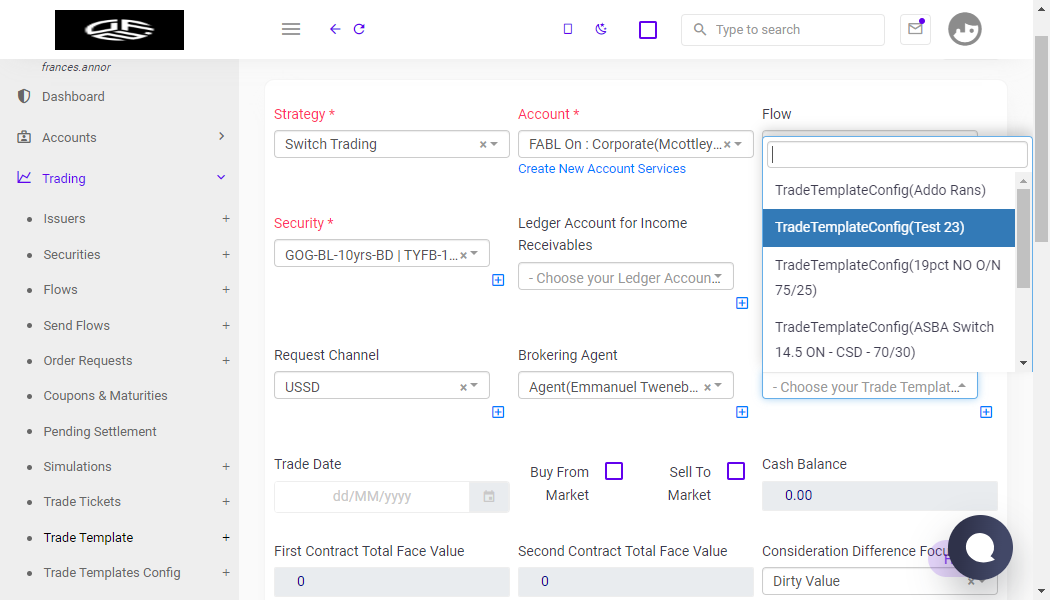Open Consideration Difference Focus Dirty Value dropdown

click(x=879, y=581)
